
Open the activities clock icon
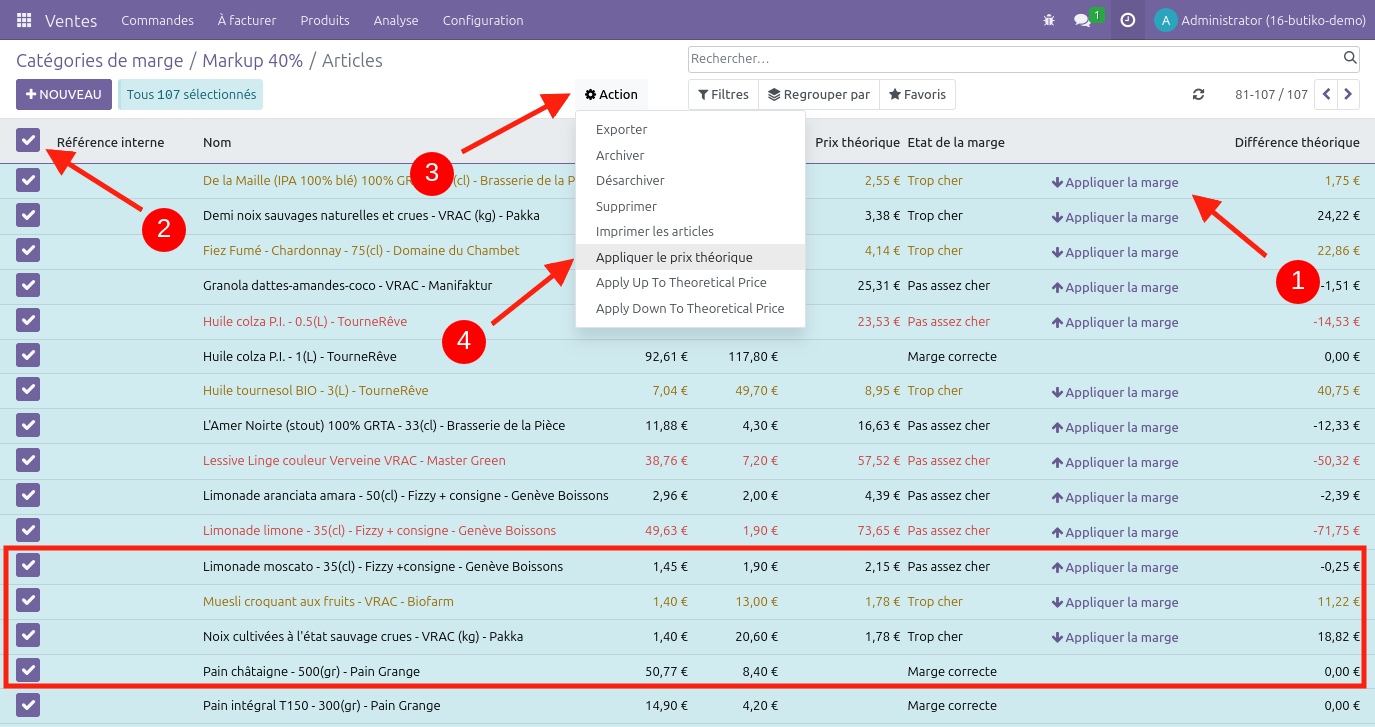tap(1128, 20)
